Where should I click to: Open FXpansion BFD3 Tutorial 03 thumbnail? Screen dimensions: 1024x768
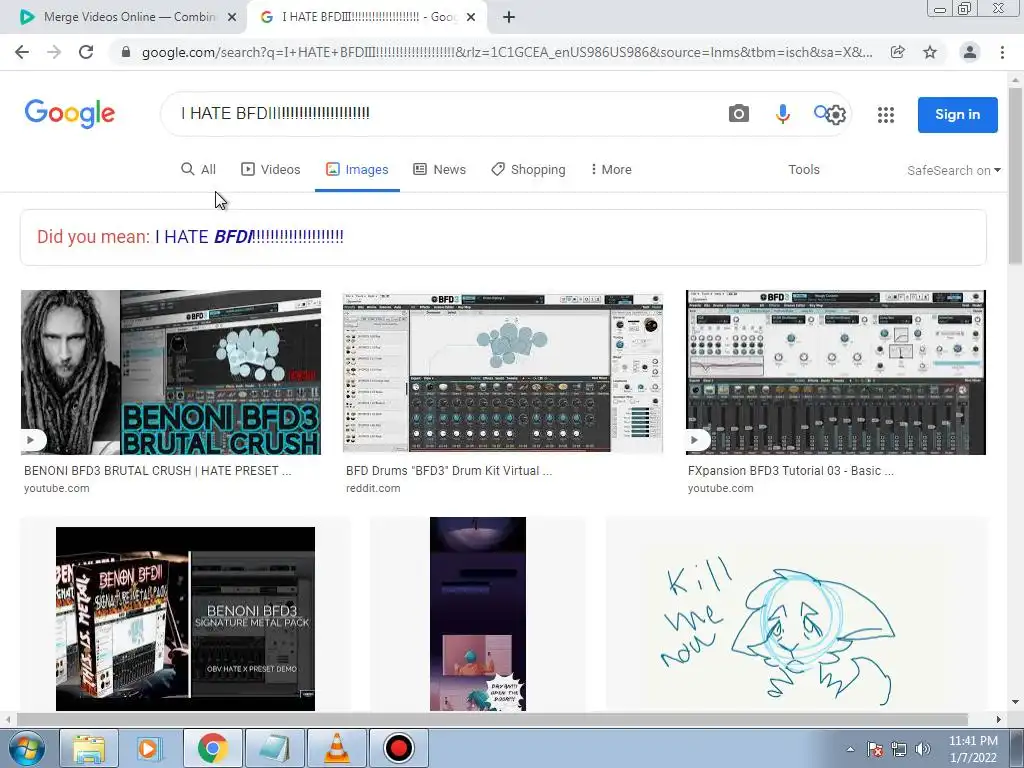pos(836,372)
